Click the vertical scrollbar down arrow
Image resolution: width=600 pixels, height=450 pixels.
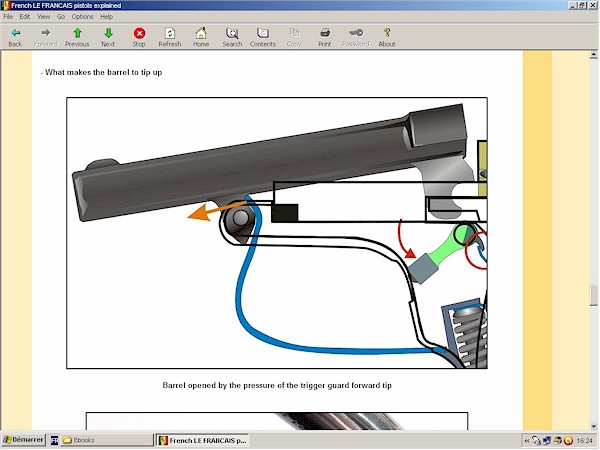(x=593, y=426)
